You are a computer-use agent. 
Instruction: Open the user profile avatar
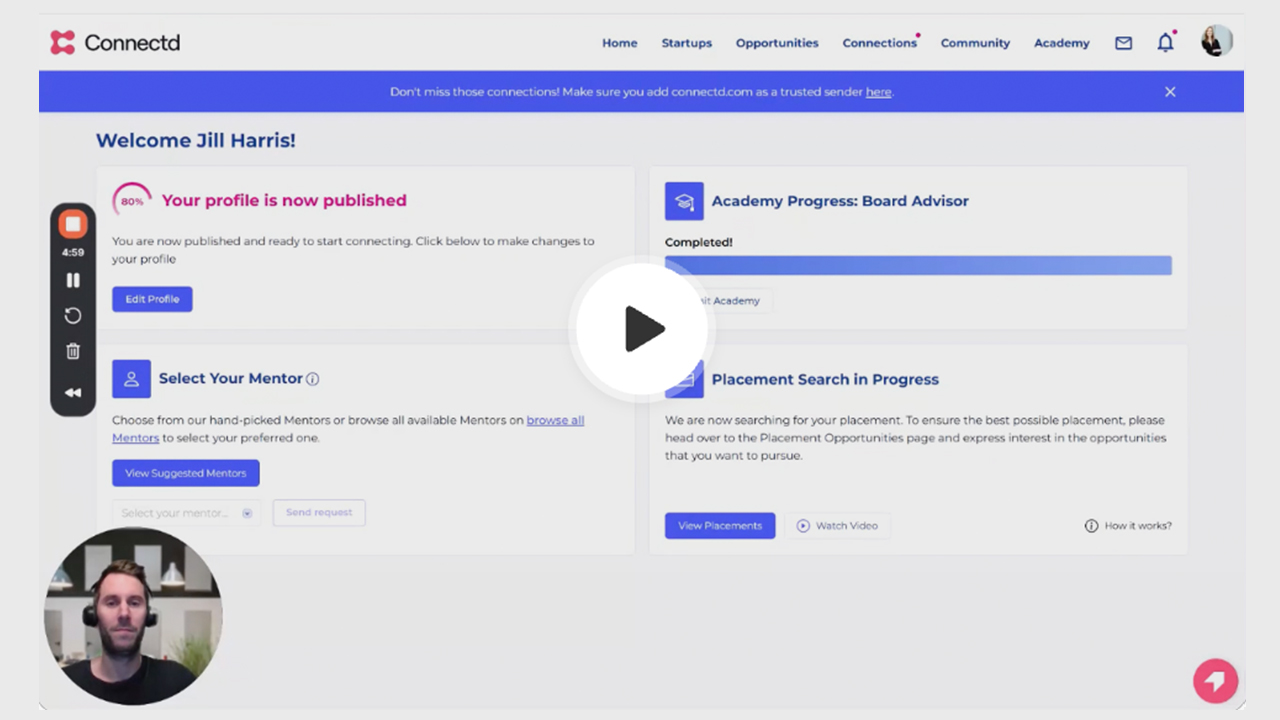coord(1216,41)
